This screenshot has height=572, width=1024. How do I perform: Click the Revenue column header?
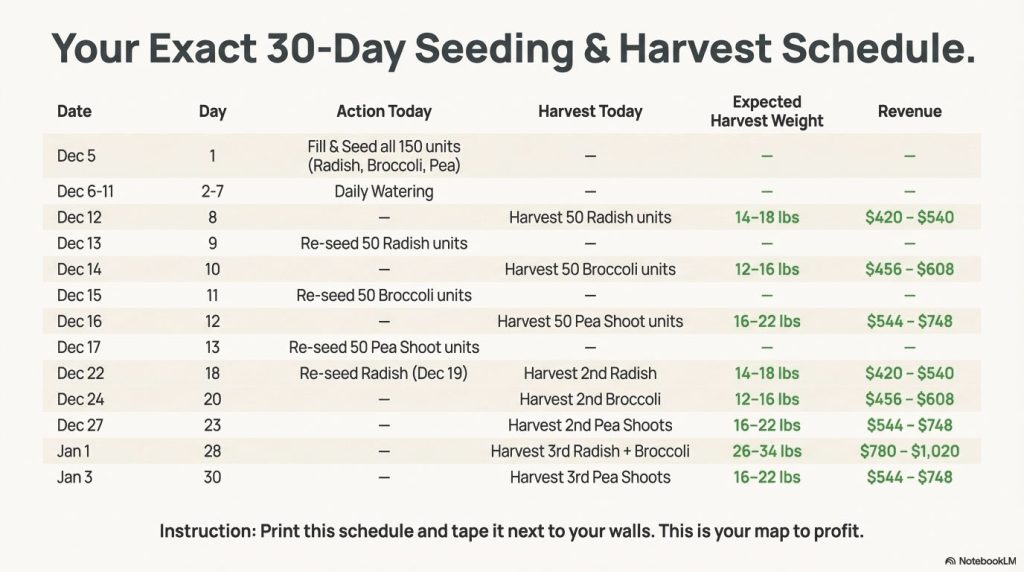pyautogui.click(x=909, y=112)
